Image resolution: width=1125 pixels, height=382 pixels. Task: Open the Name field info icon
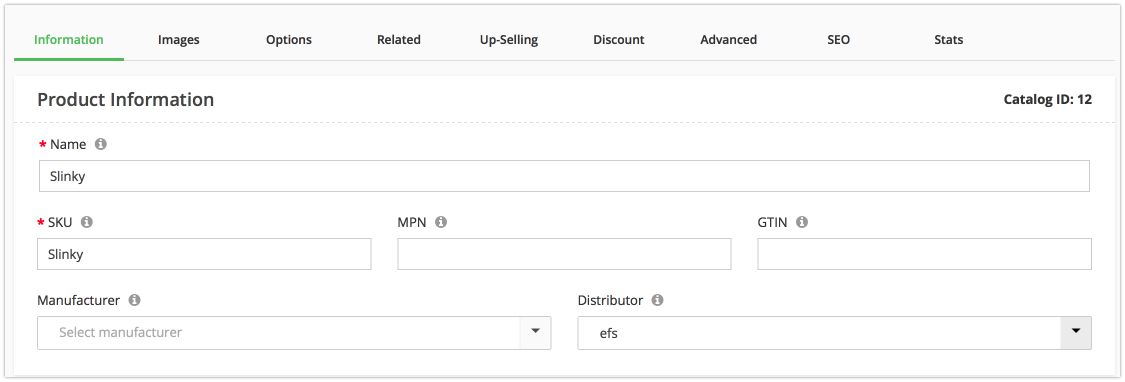[101, 144]
